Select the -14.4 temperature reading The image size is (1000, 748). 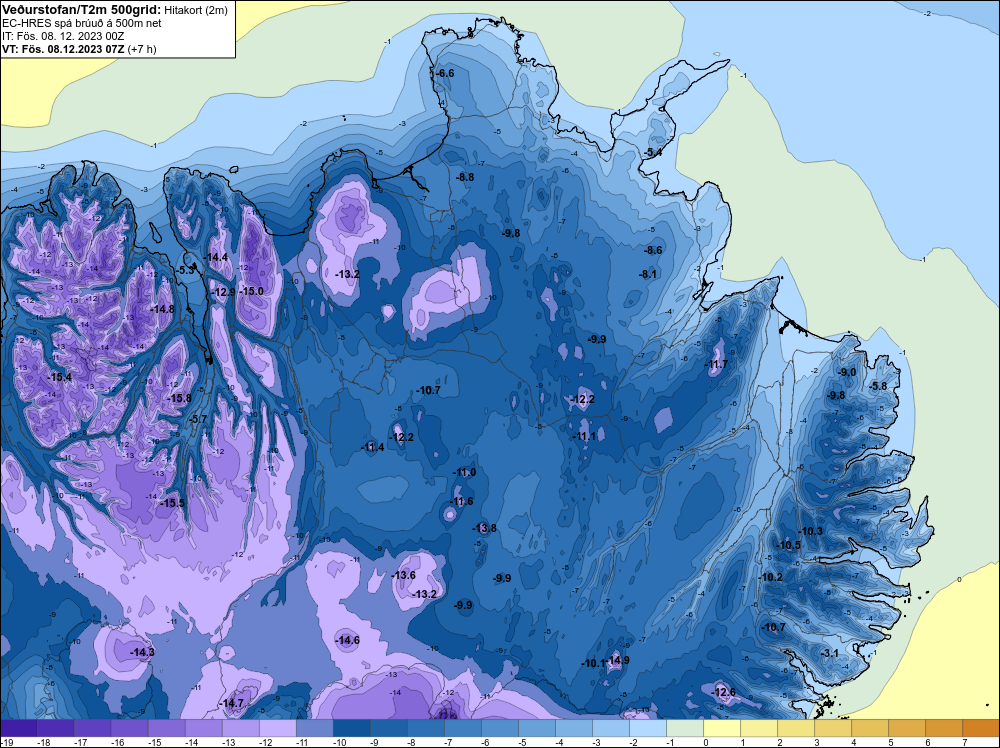[x=217, y=257]
